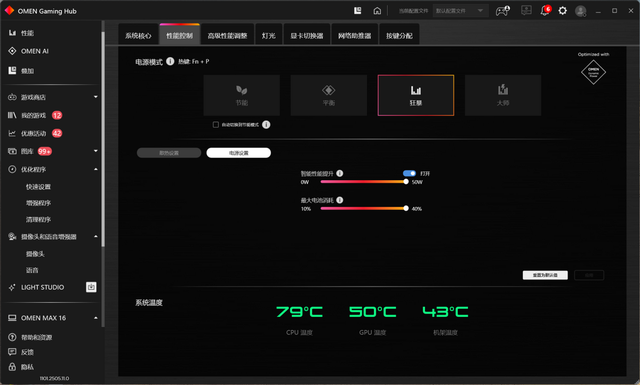Viewport: 640px width, 385px height.
Task: Click the 重置为默认值 reset button
Action: [x=545, y=275]
